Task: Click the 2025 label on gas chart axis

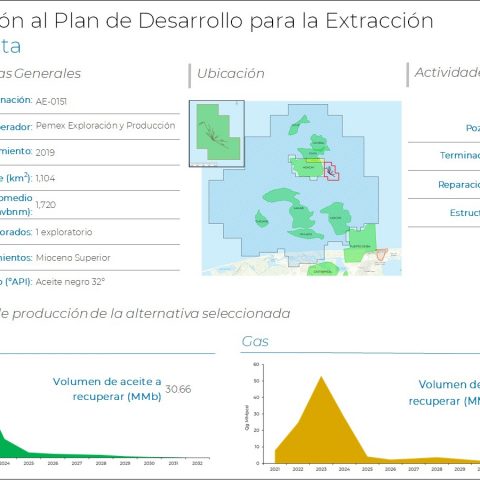Action: tap(367, 469)
